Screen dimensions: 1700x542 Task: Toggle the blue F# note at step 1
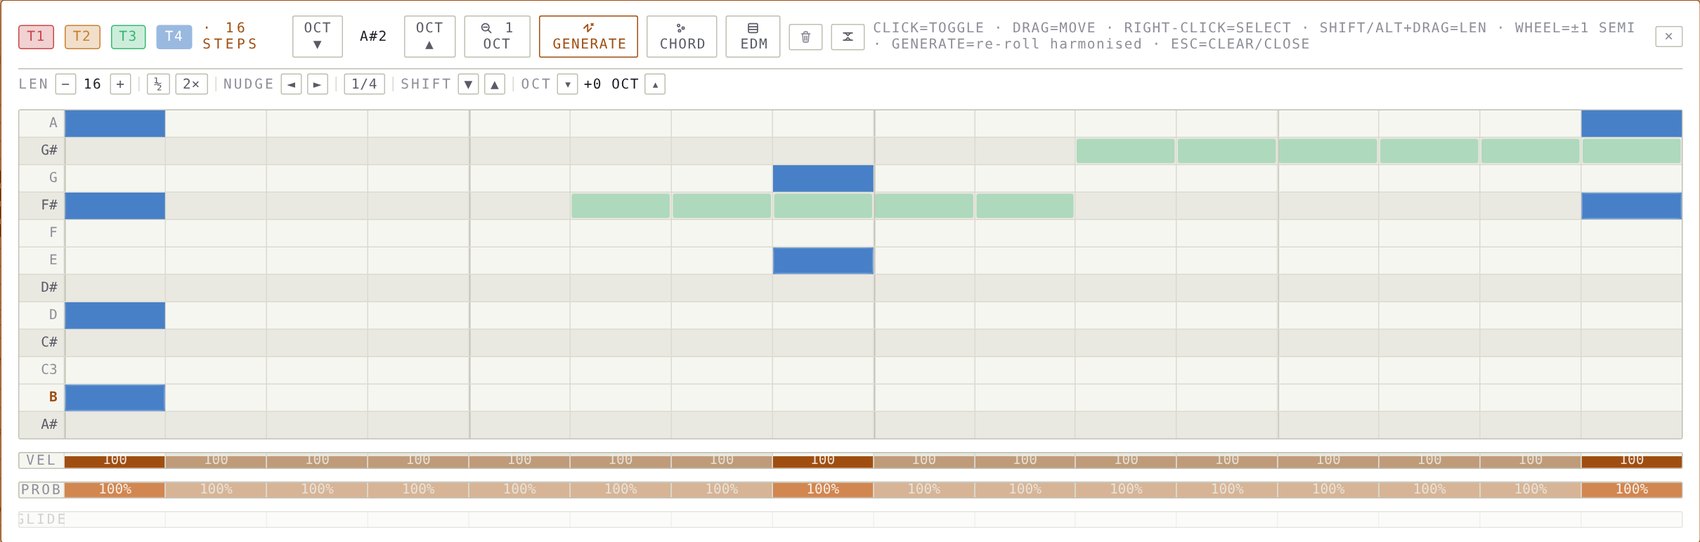coord(115,205)
